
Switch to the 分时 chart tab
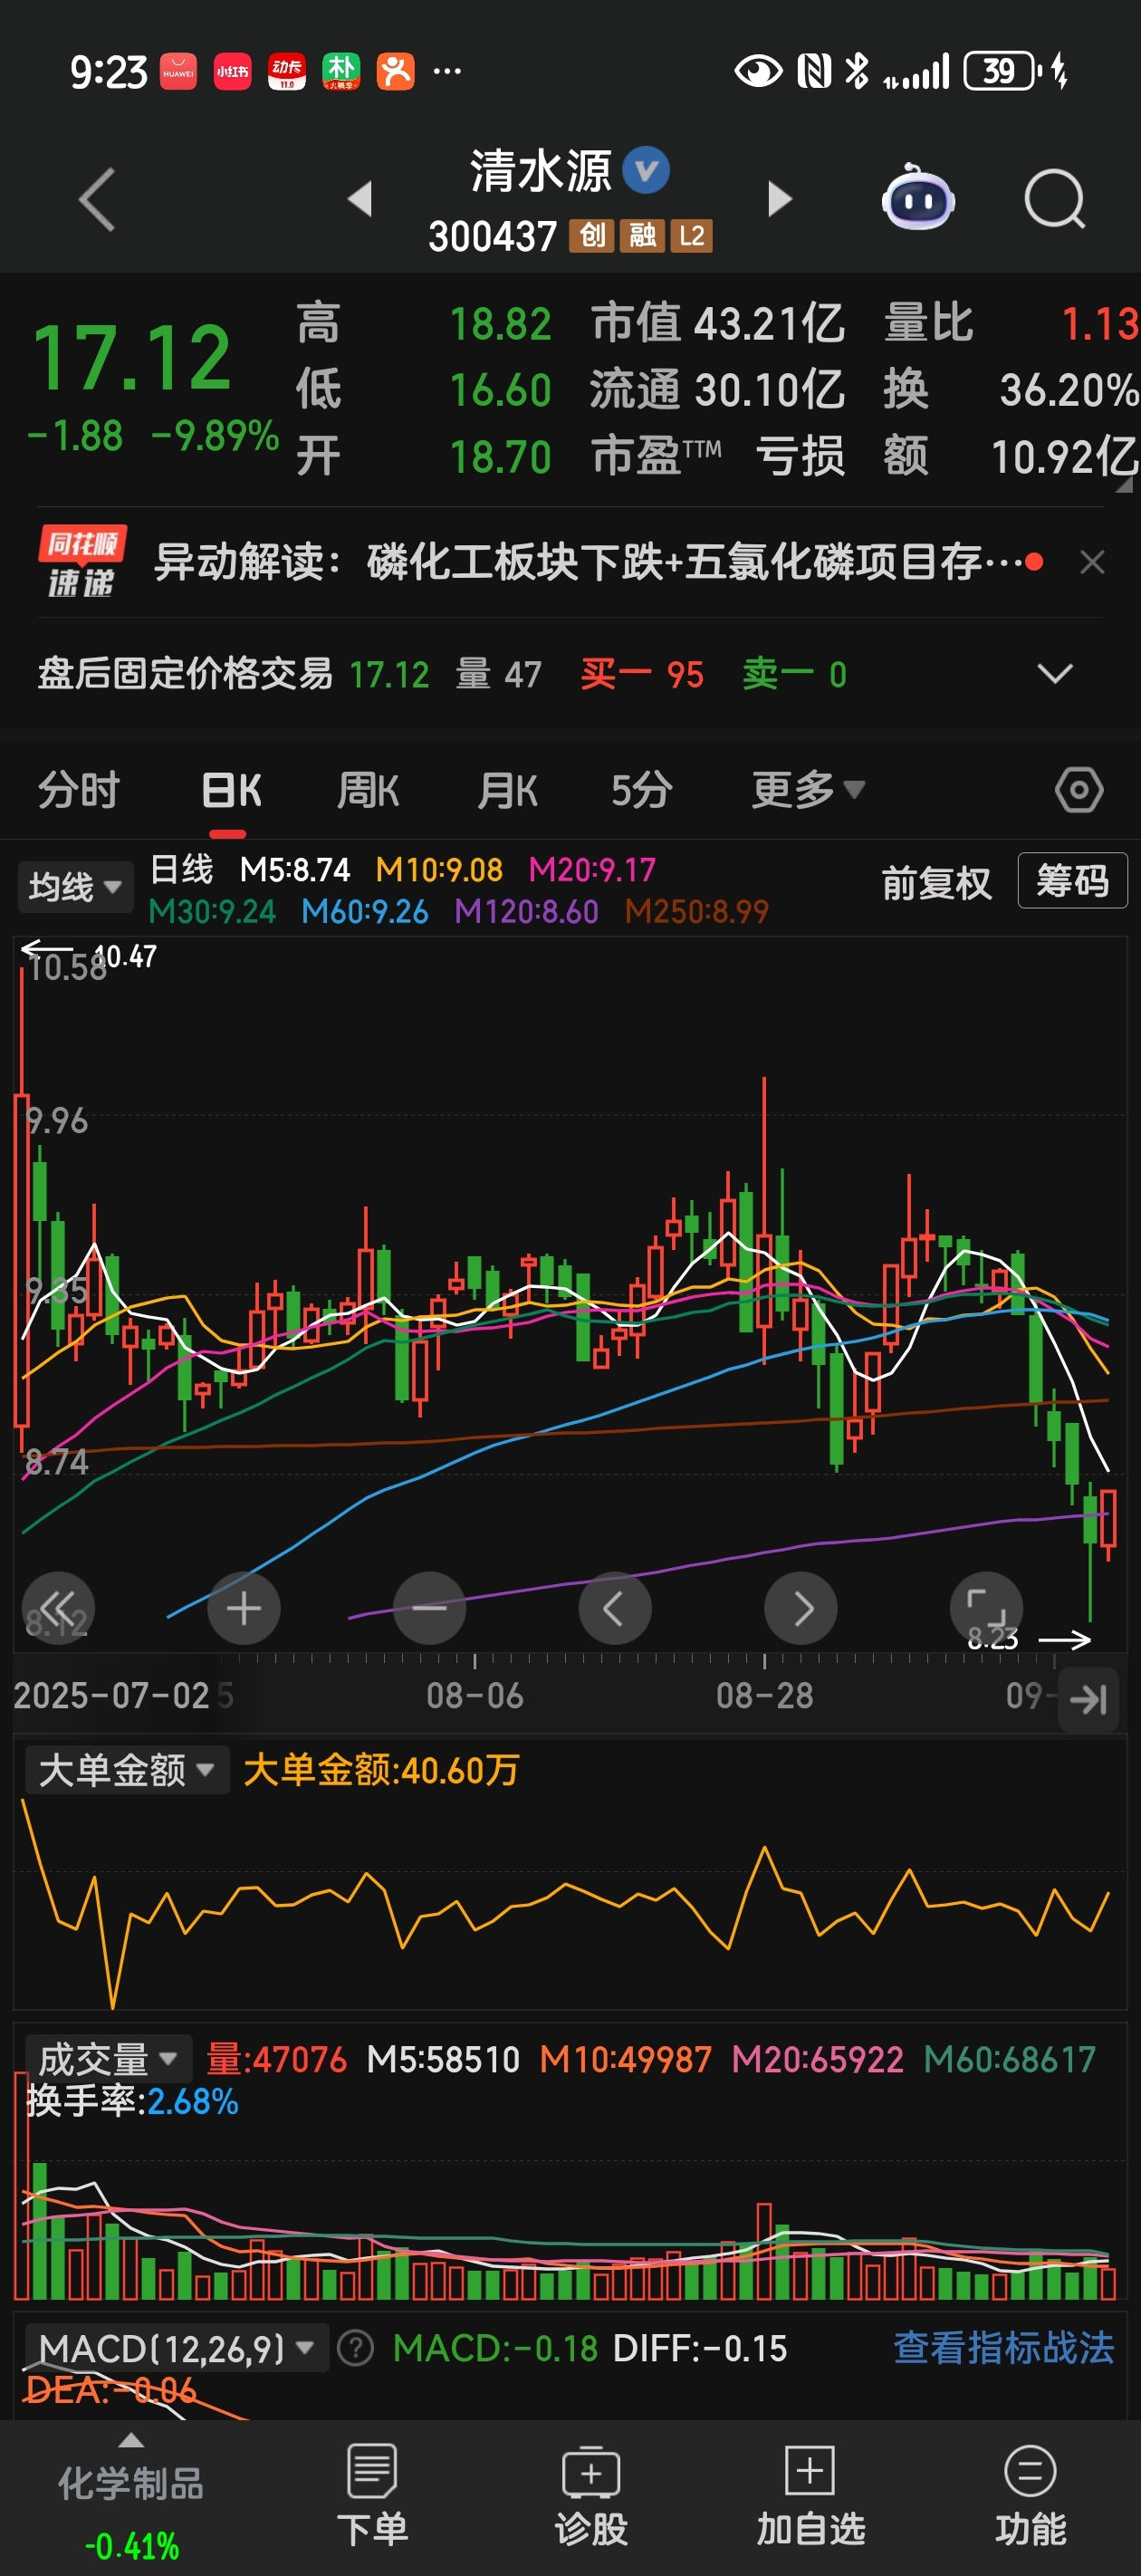79,790
